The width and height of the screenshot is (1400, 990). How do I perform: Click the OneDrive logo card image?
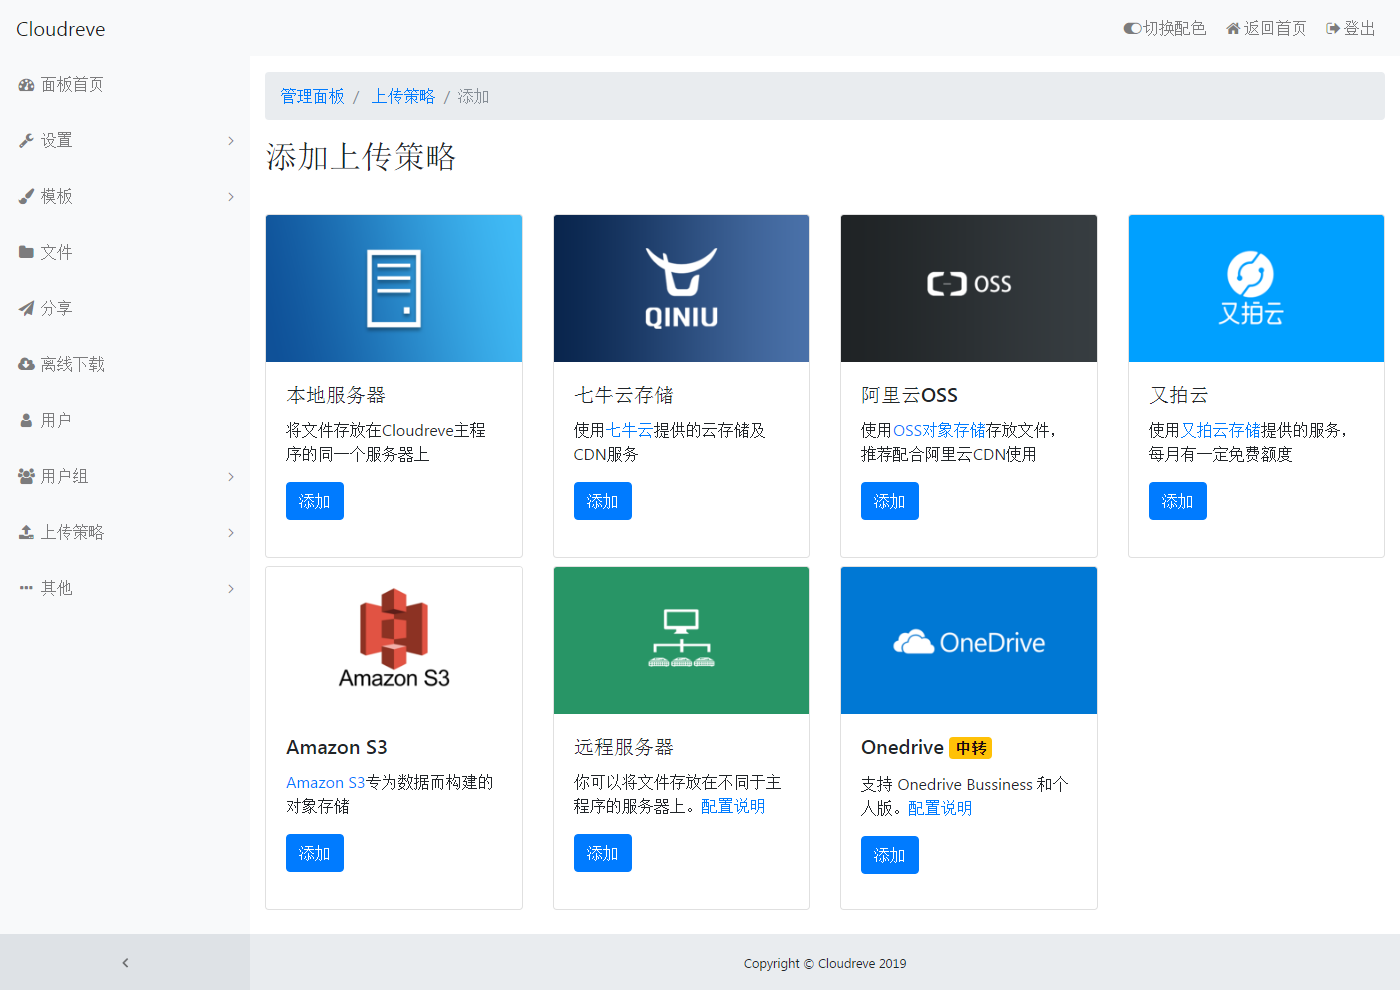(x=969, y=640)
